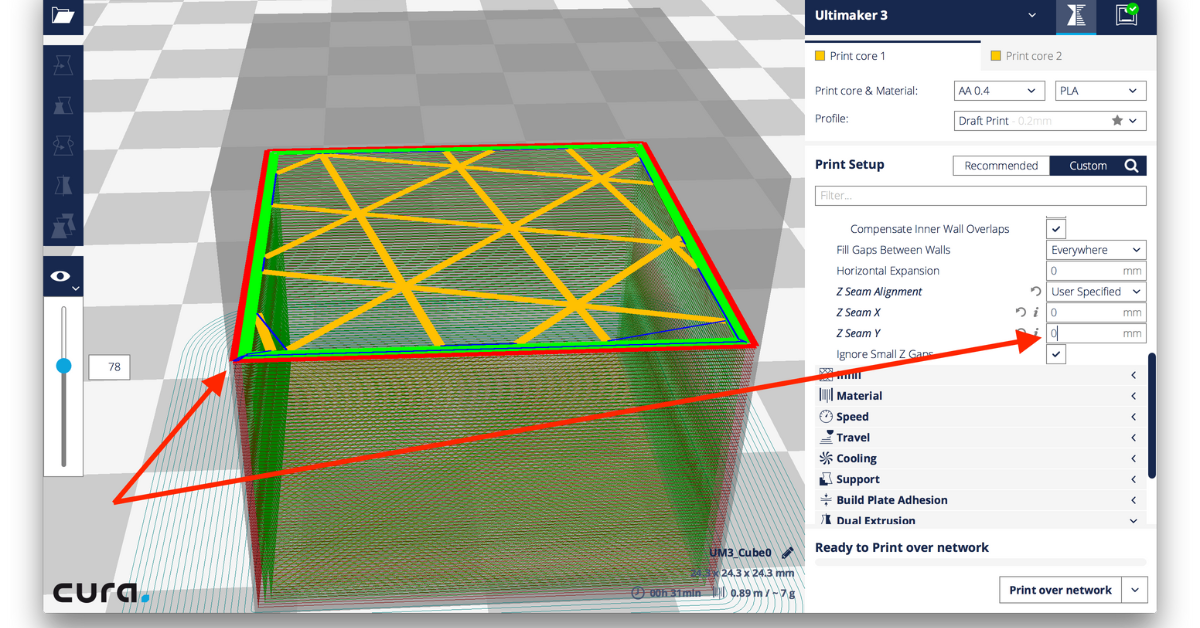Uncheck Compensate Inner Wall Overlaps
The height and width of the screenshot is (628, 1200).
[x=1056, y=229]
